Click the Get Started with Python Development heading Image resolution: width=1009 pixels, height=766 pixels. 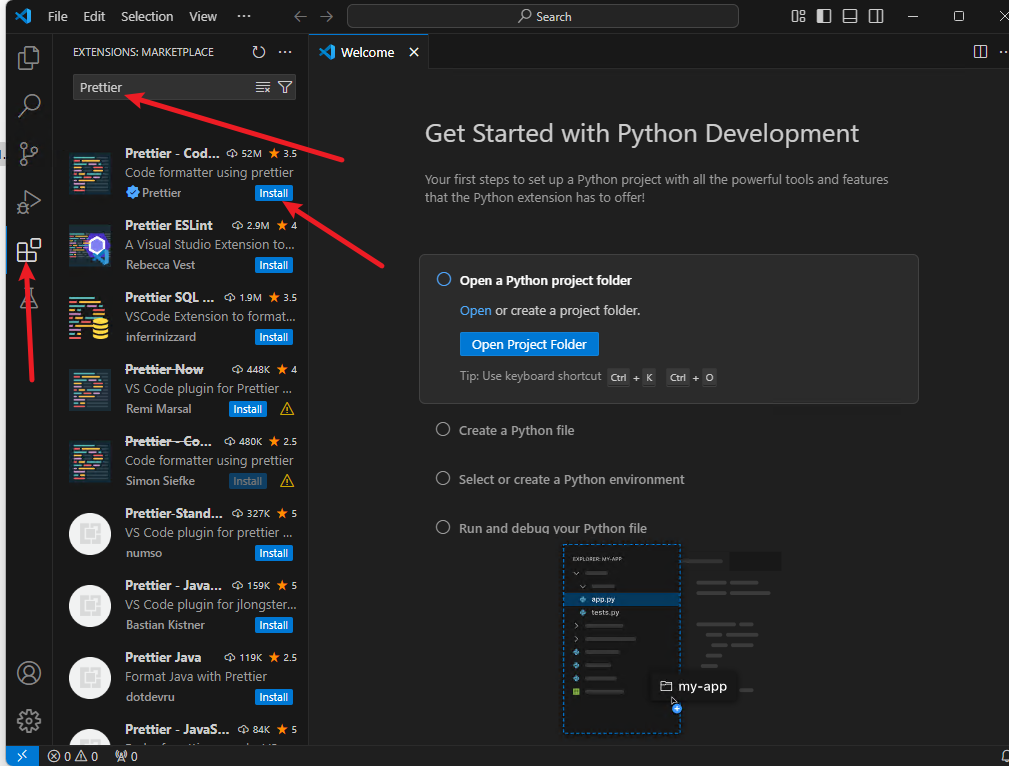(642, 133)
